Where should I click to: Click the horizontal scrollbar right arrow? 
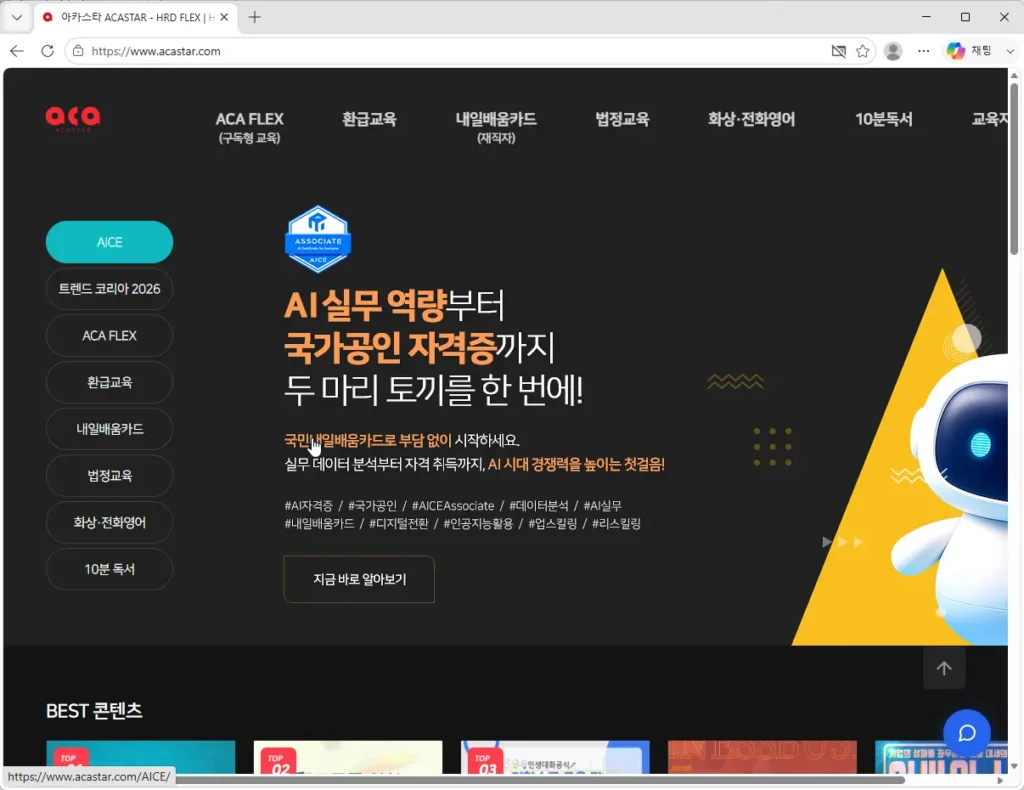point(1000,780)
